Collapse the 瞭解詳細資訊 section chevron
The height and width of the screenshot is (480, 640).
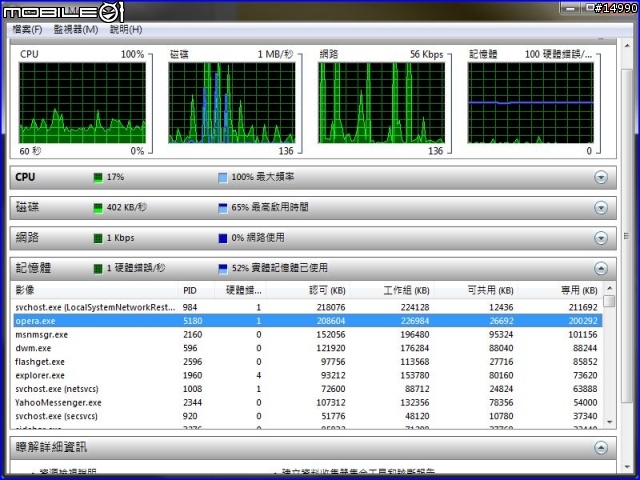click(600, 447)
